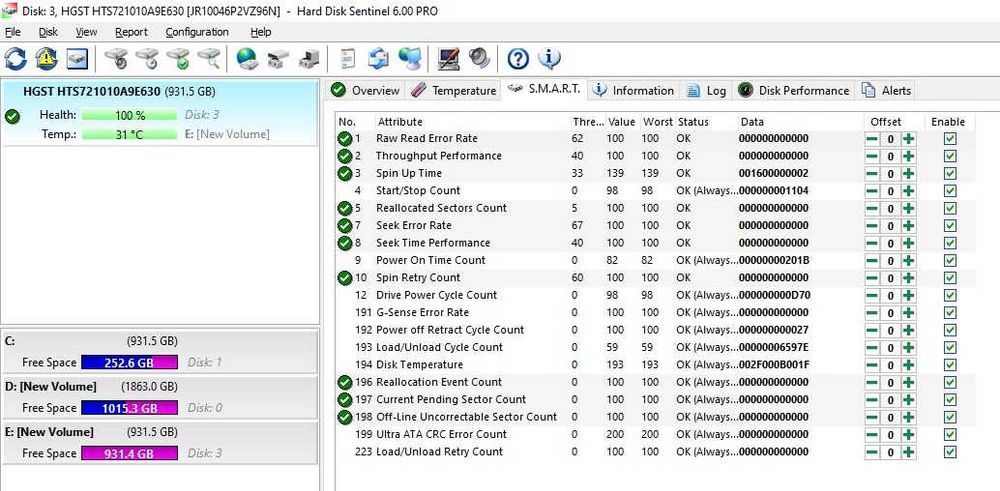
Task: Toggle Enable checkbox for Spin Up Time
Action: tap(950, 173)
